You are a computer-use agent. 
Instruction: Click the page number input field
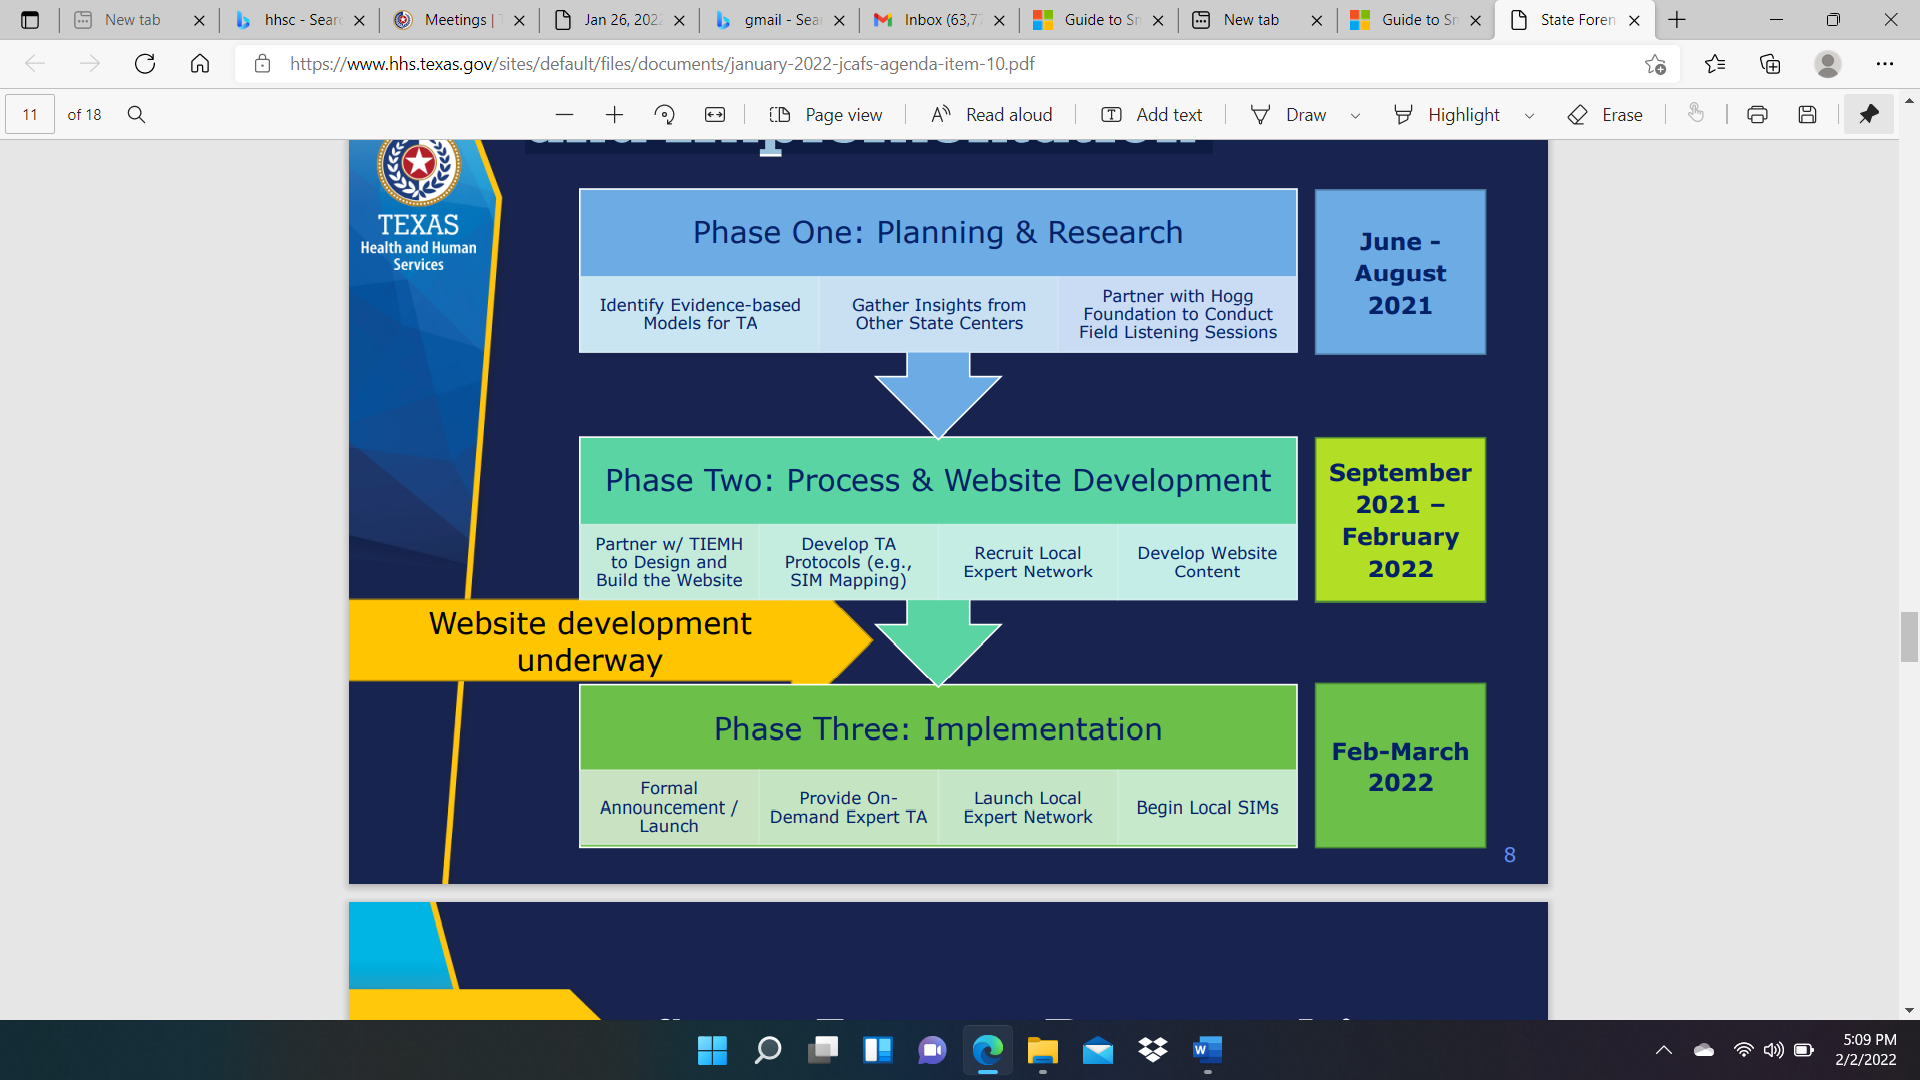point(30,115)
